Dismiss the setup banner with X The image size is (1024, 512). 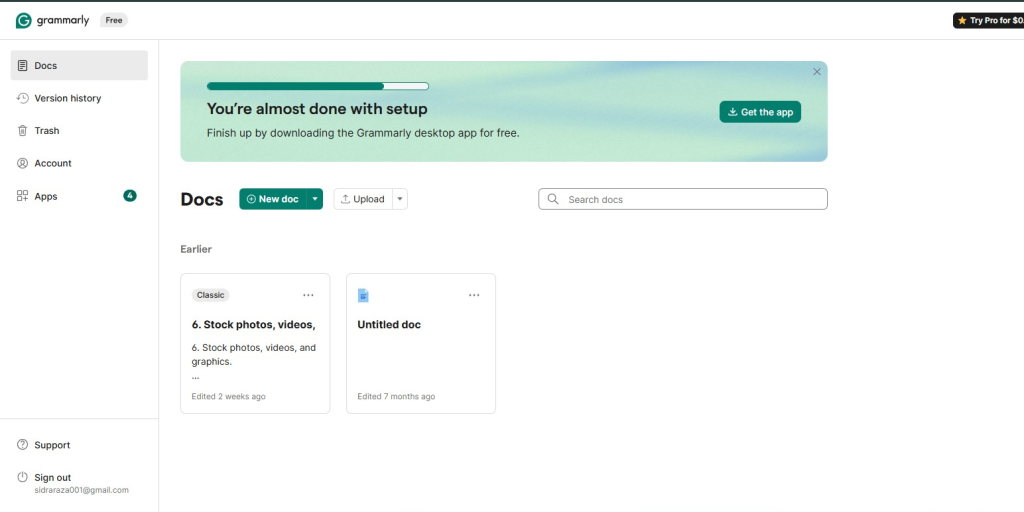[816, 72]
